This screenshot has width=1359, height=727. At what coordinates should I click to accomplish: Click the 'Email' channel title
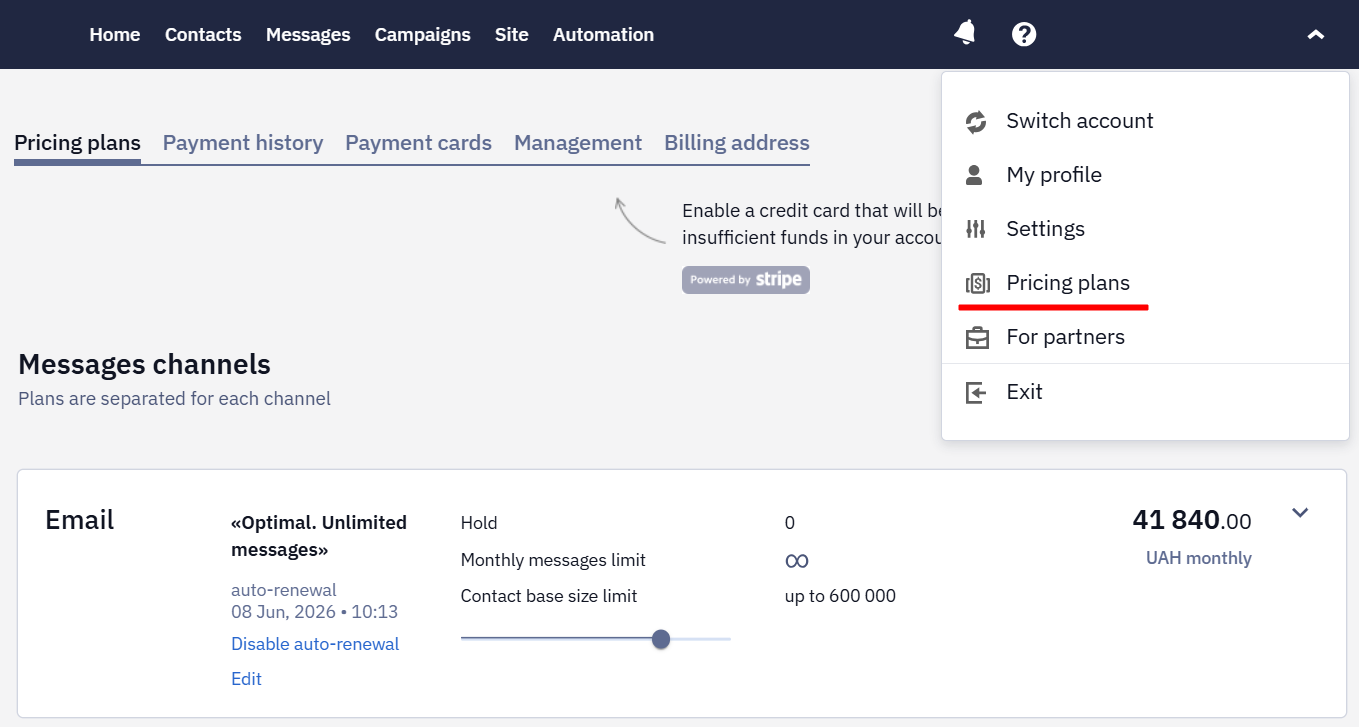pyautogui.click(x=80, y=520)
